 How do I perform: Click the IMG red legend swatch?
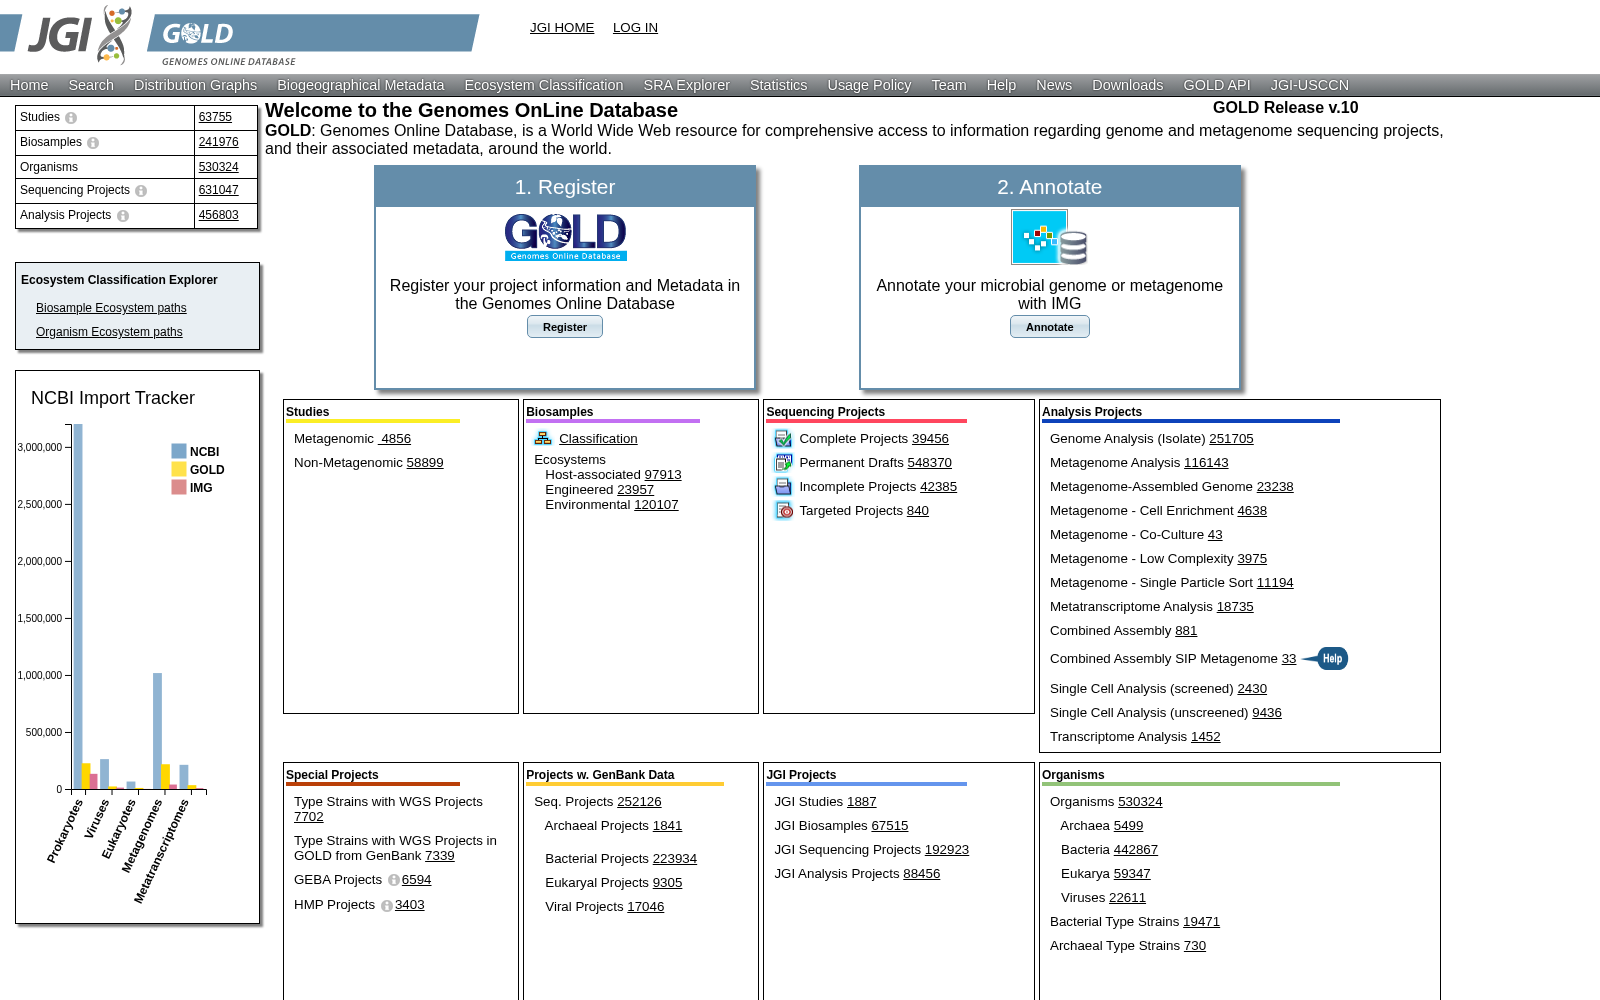[x=179, y=487]
